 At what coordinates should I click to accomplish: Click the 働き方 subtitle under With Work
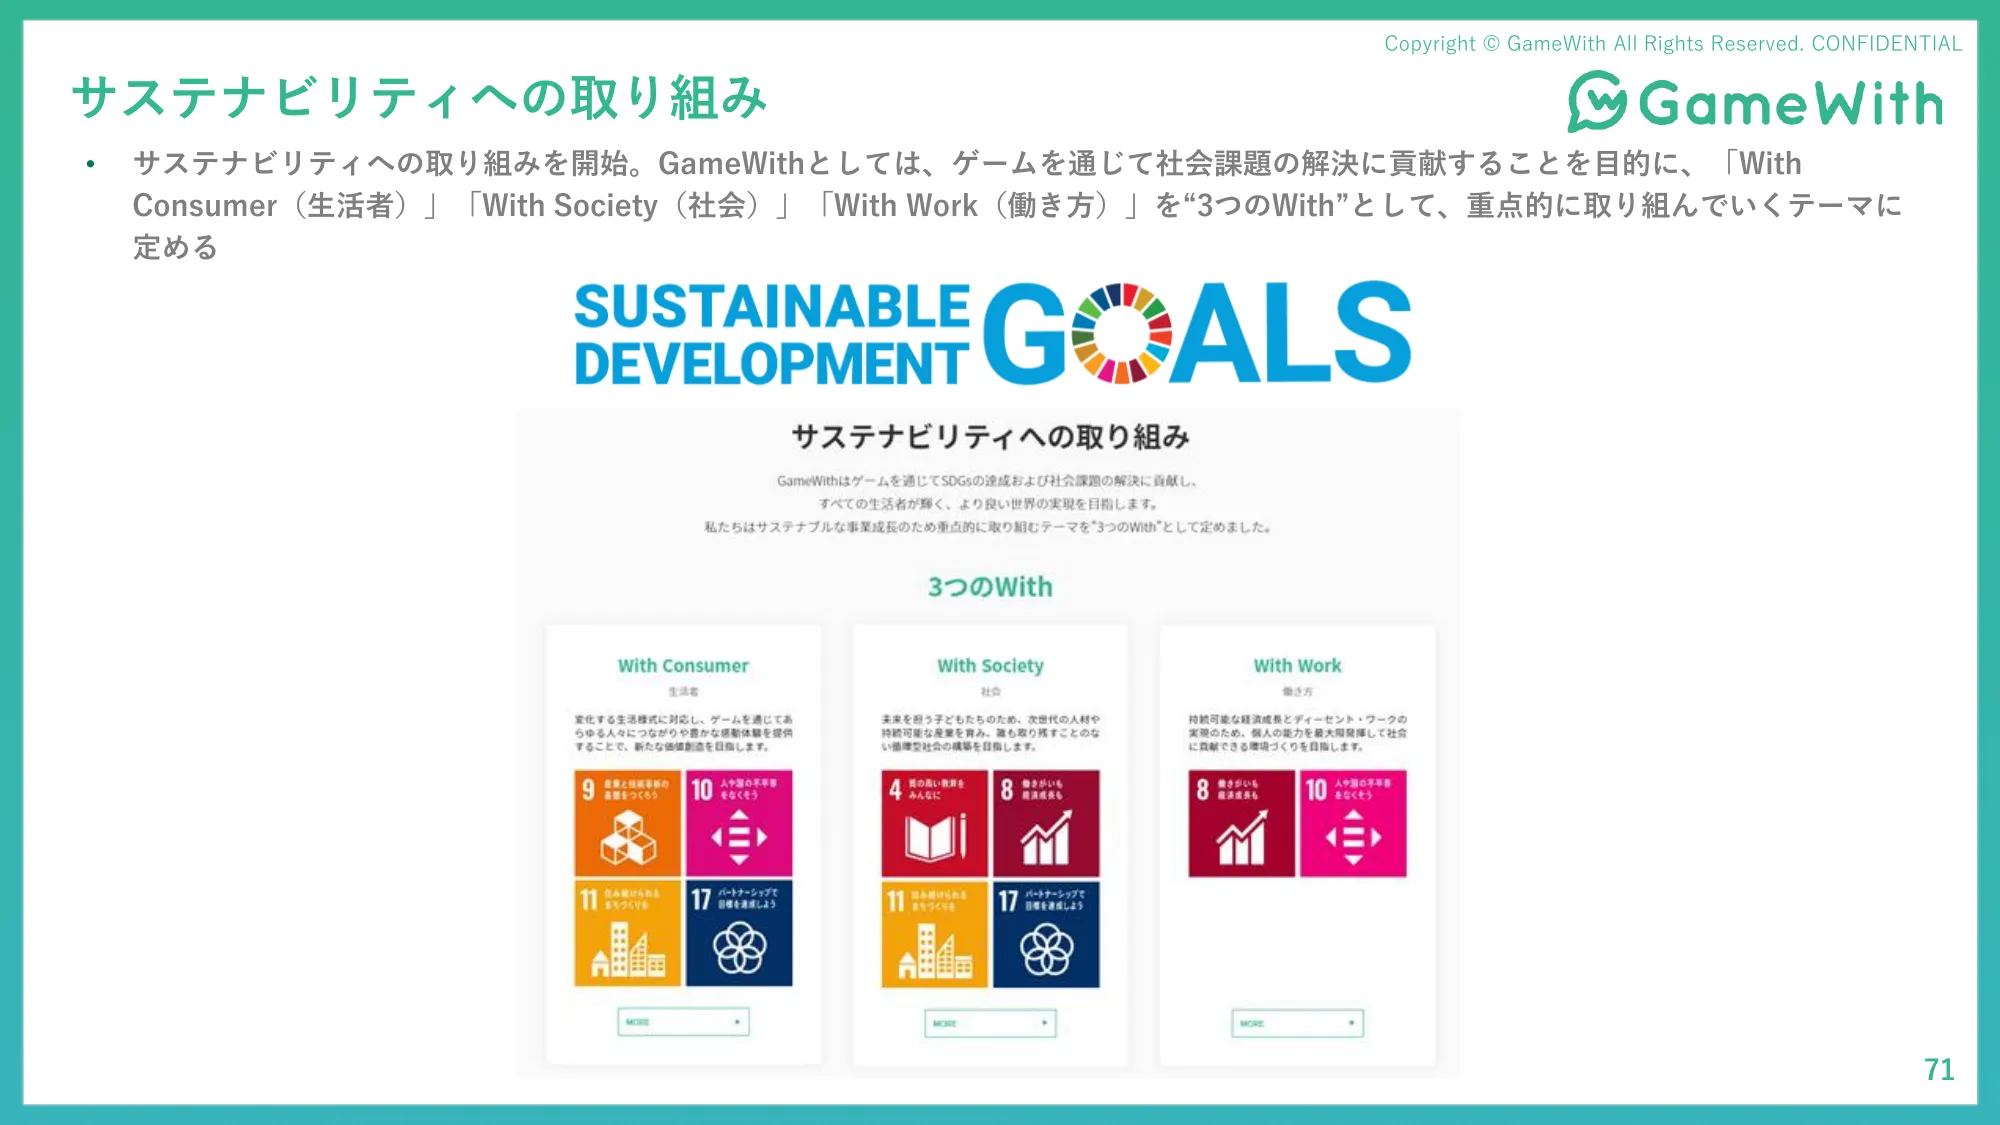1297,692
